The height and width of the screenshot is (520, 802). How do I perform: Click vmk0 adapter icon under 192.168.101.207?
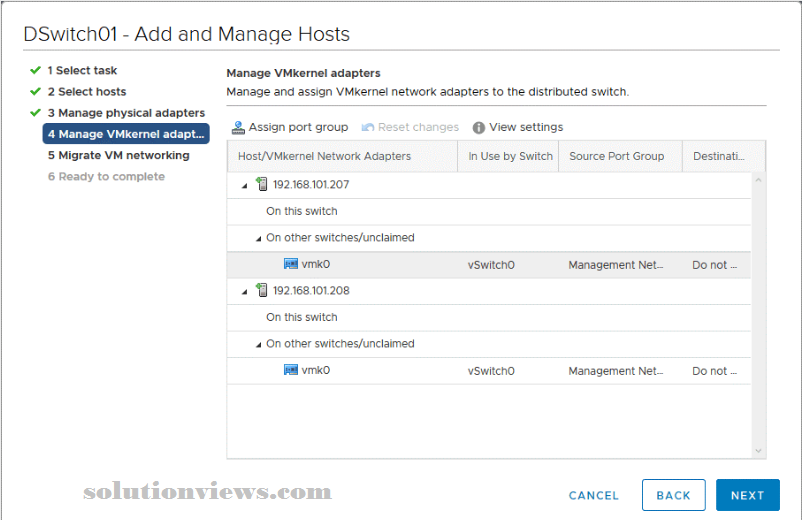291,264
